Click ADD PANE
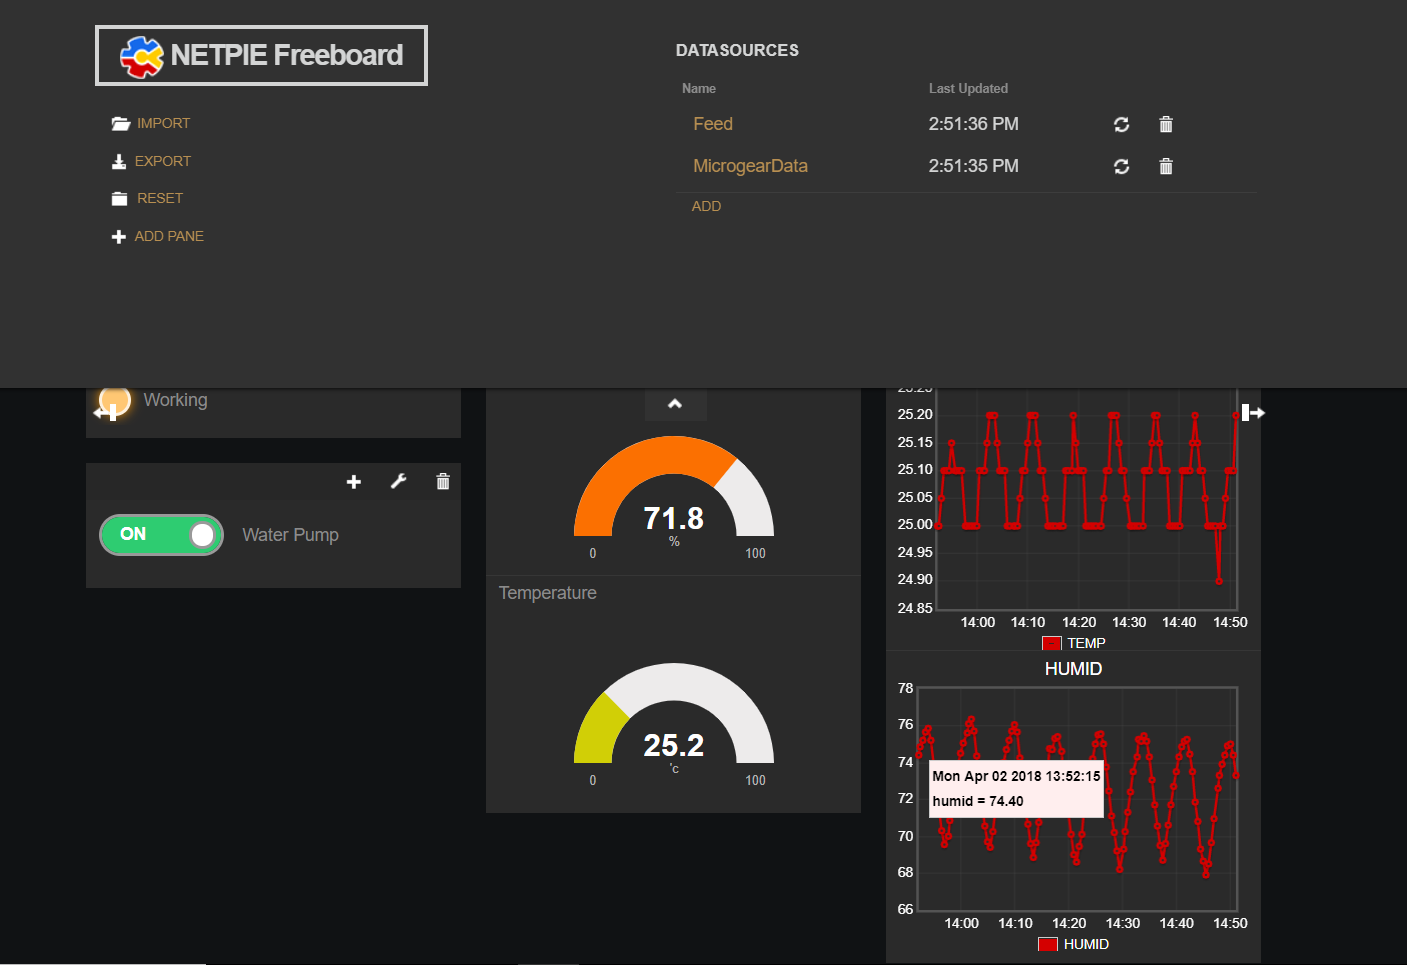Viewport: 1407px width, 965px height. (168, 237)
